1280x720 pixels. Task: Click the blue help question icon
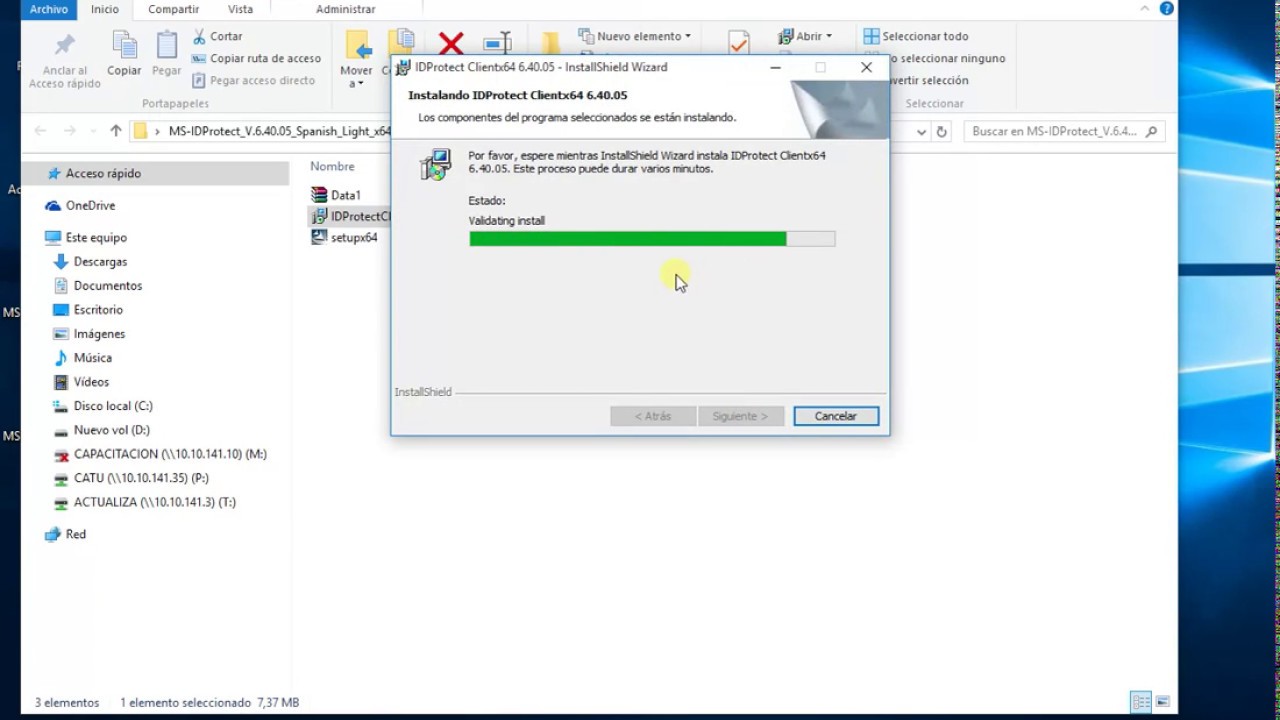coord(1166,8)
